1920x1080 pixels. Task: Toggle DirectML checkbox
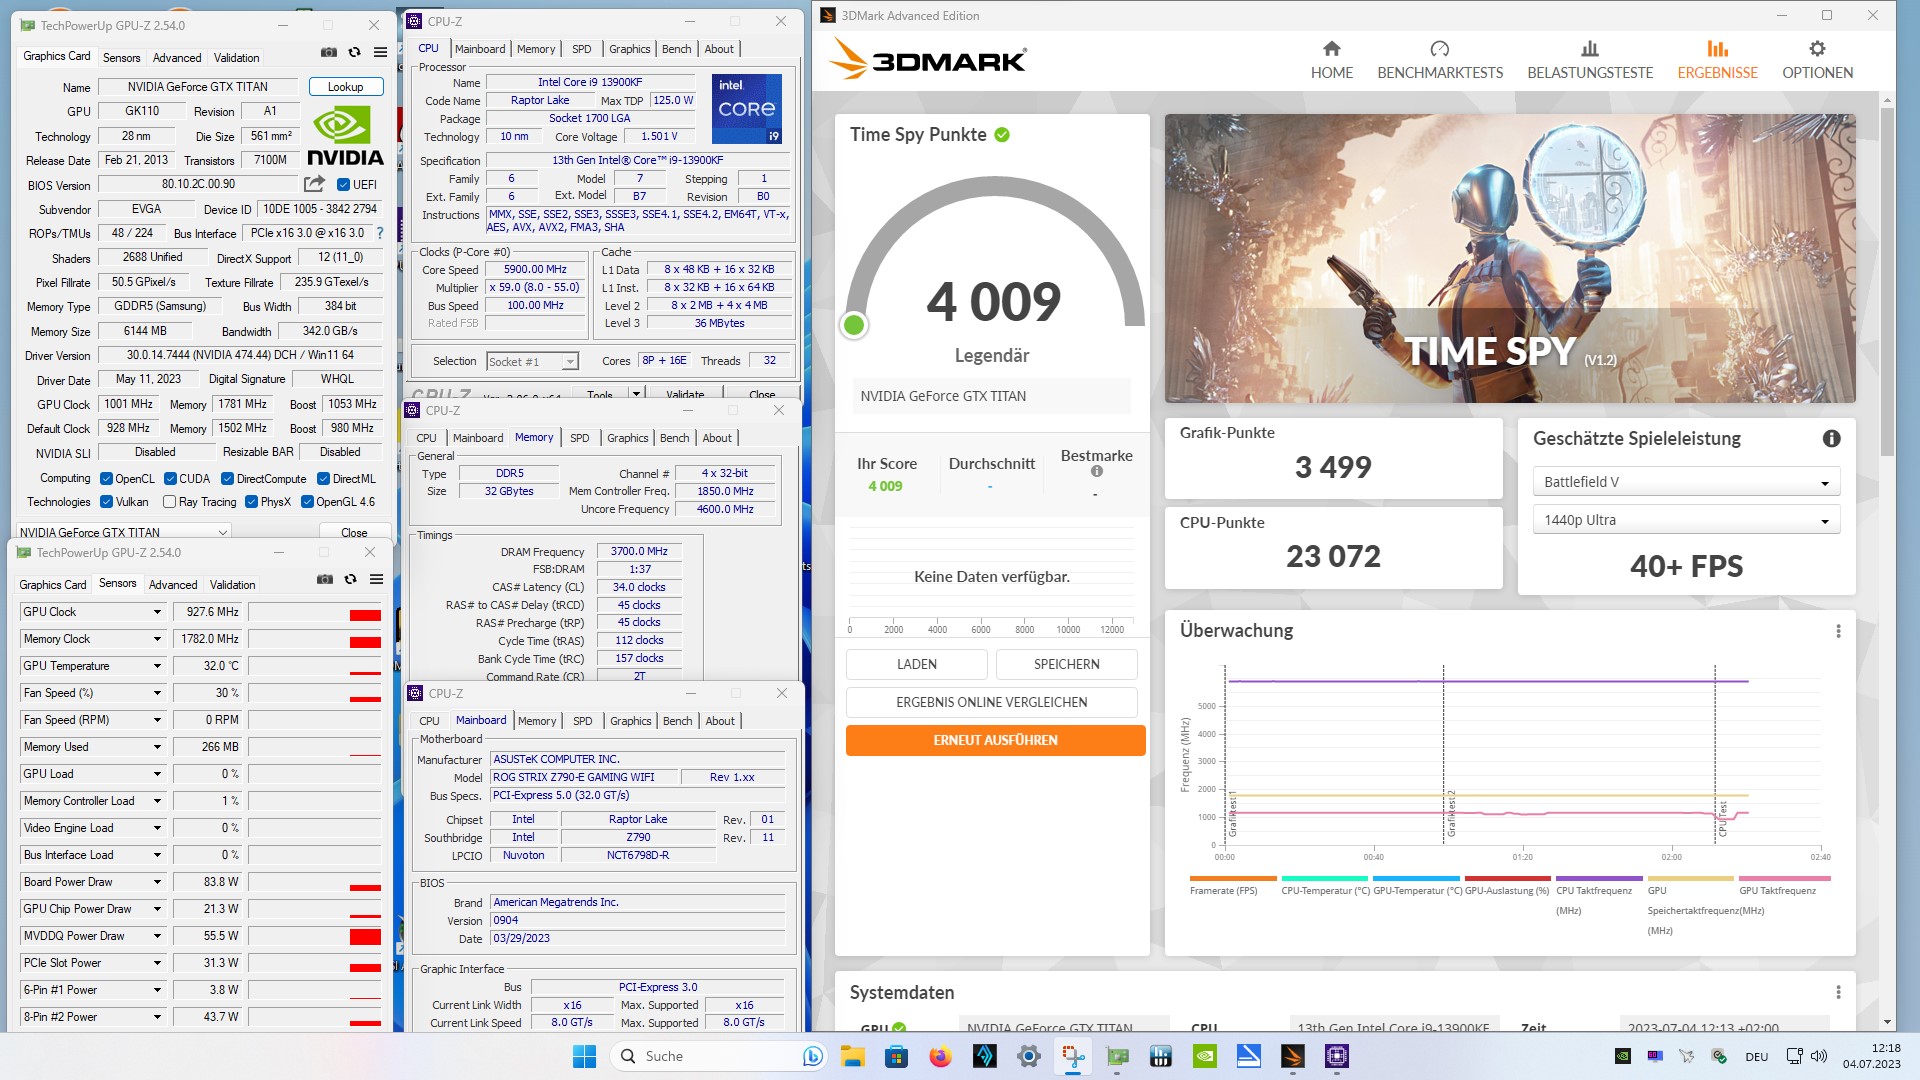(x=323, y=479)
